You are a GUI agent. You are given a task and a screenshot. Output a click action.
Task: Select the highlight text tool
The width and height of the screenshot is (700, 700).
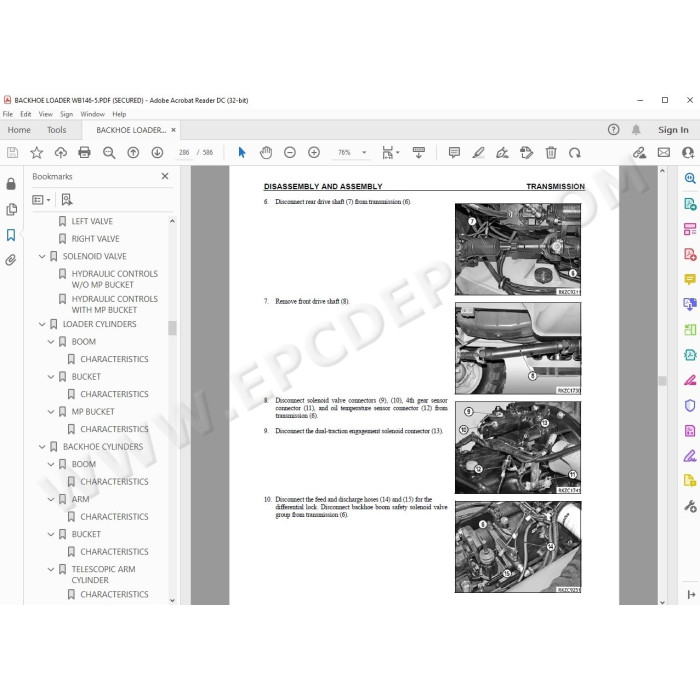[478, 153]
